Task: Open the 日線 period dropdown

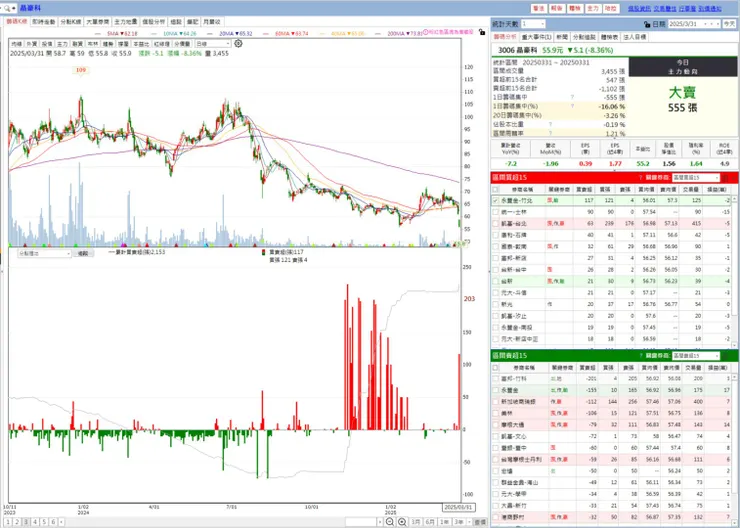Action: [213, 44]
